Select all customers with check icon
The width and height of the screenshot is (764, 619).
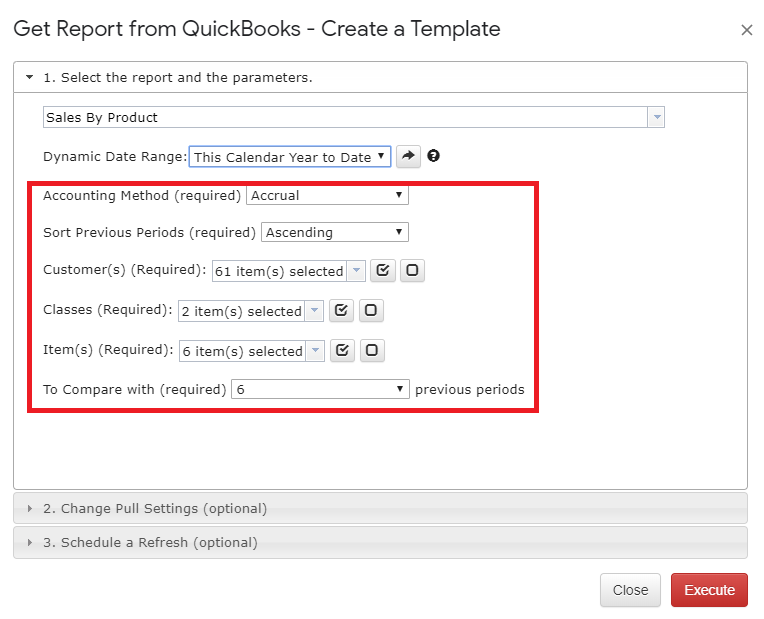[382, 271]
